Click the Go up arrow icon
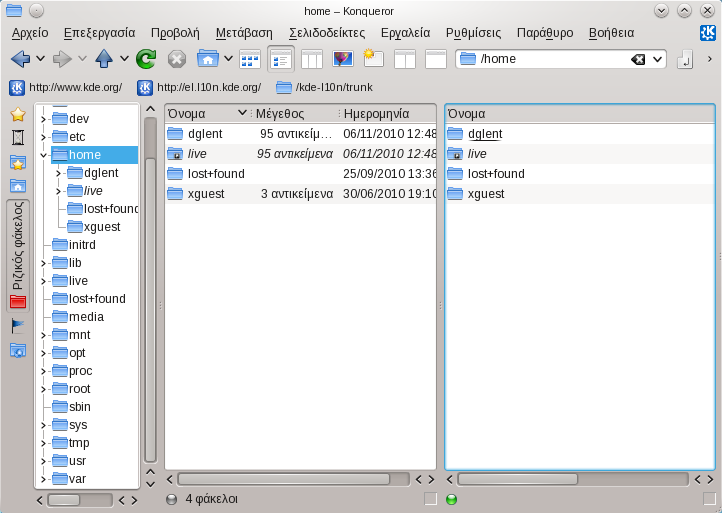Screen dimensions: 722x513 pos(103,59)
